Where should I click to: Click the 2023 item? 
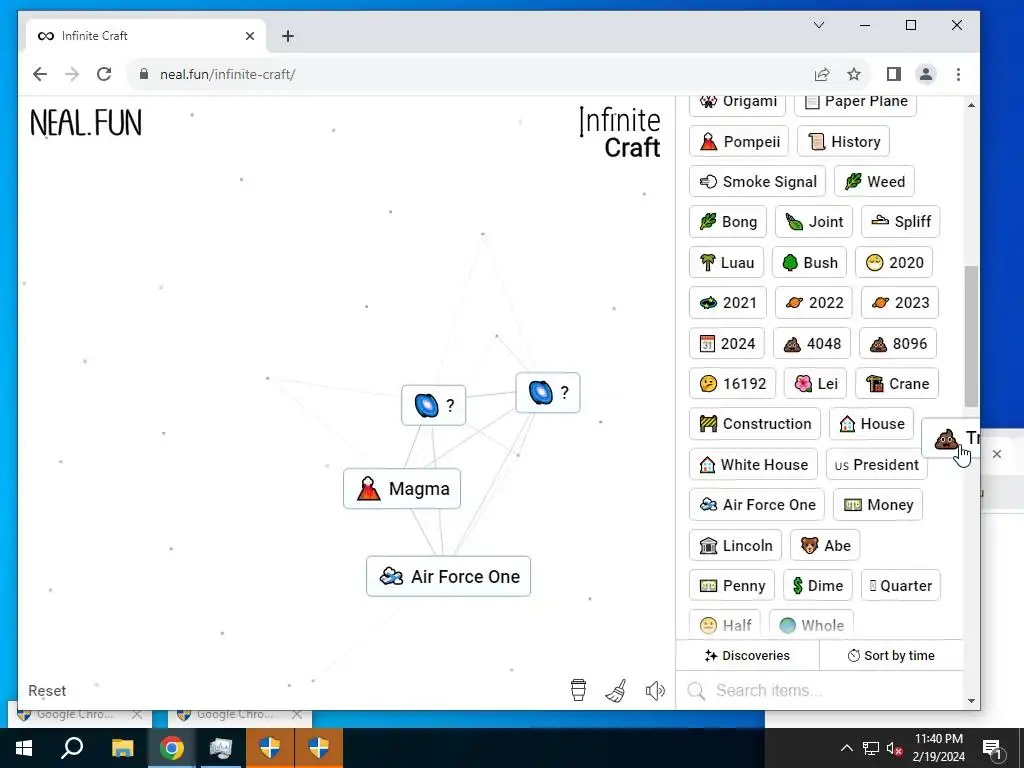(899, 302)
